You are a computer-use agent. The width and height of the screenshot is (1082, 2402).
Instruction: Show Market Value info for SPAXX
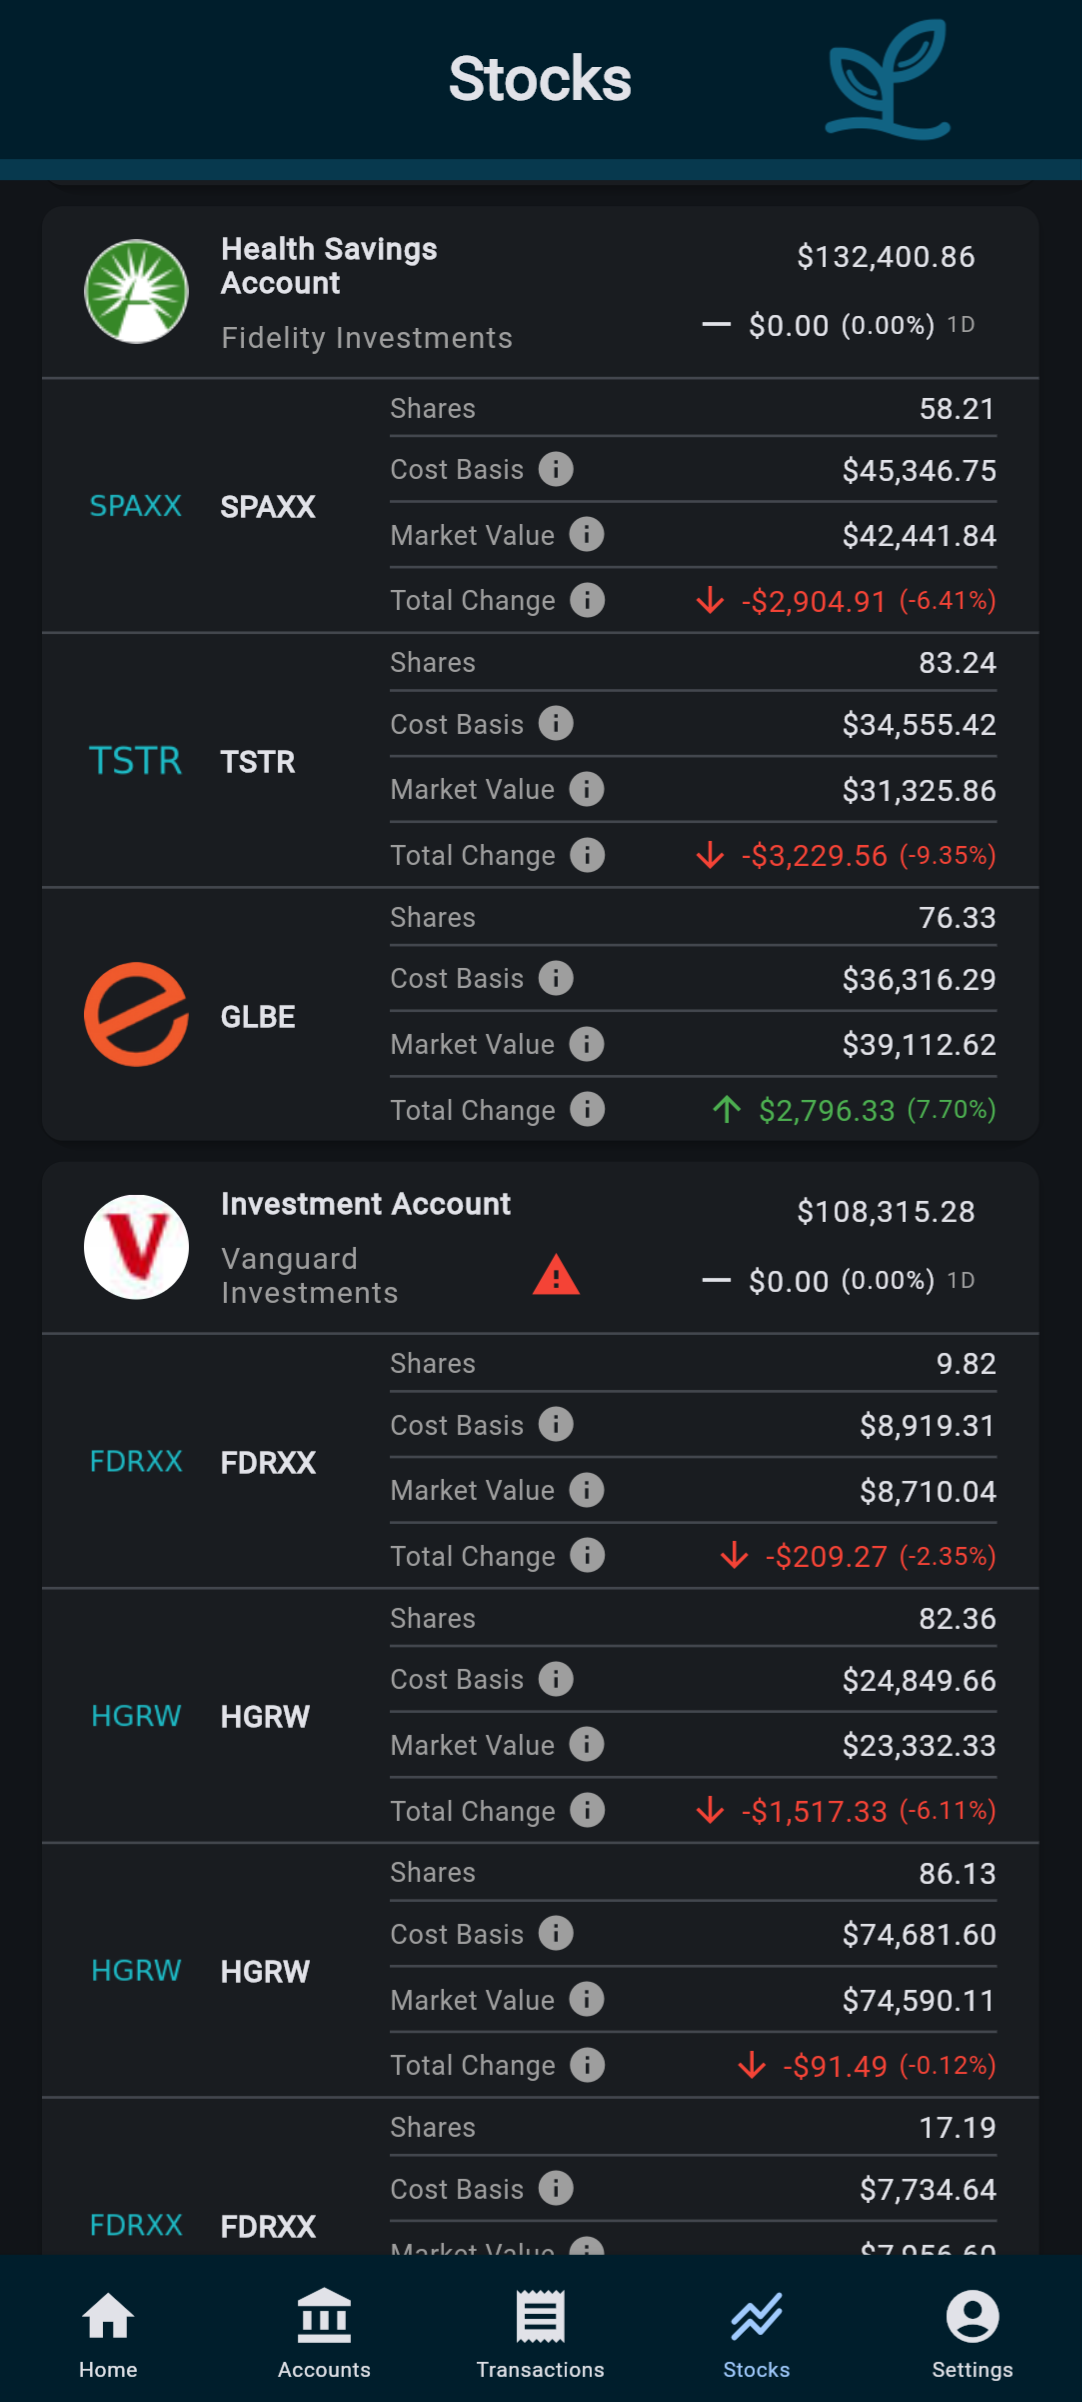point(587,534)
